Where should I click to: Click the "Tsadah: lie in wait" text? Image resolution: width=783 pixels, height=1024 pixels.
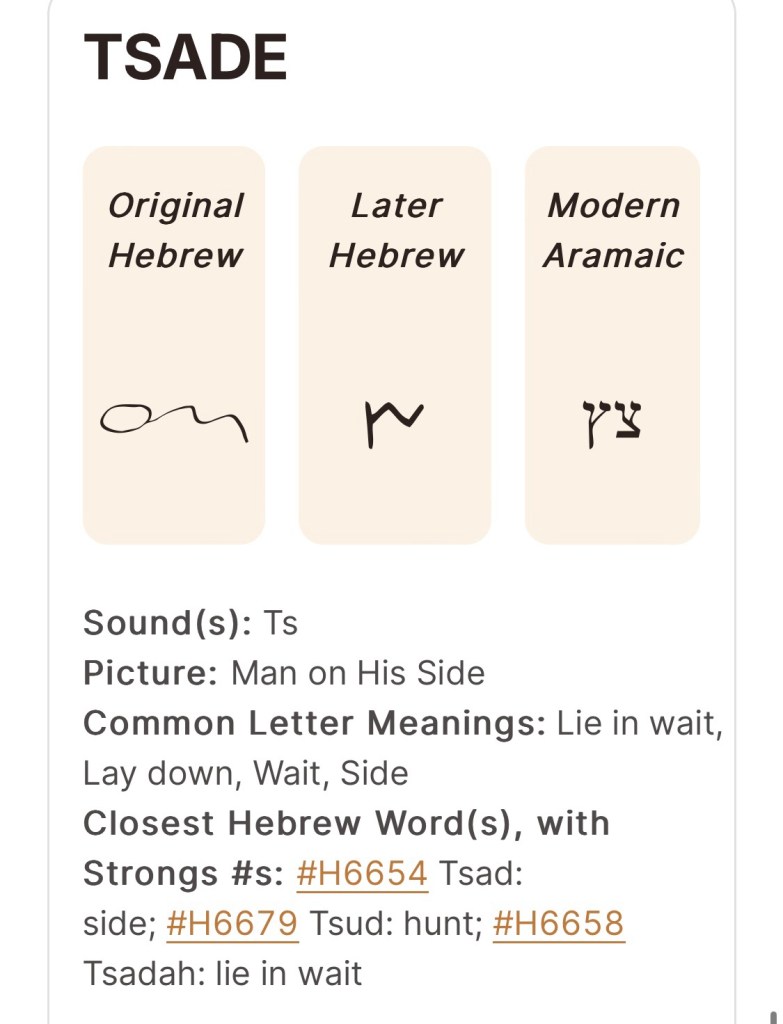click(x=222, y=973)
